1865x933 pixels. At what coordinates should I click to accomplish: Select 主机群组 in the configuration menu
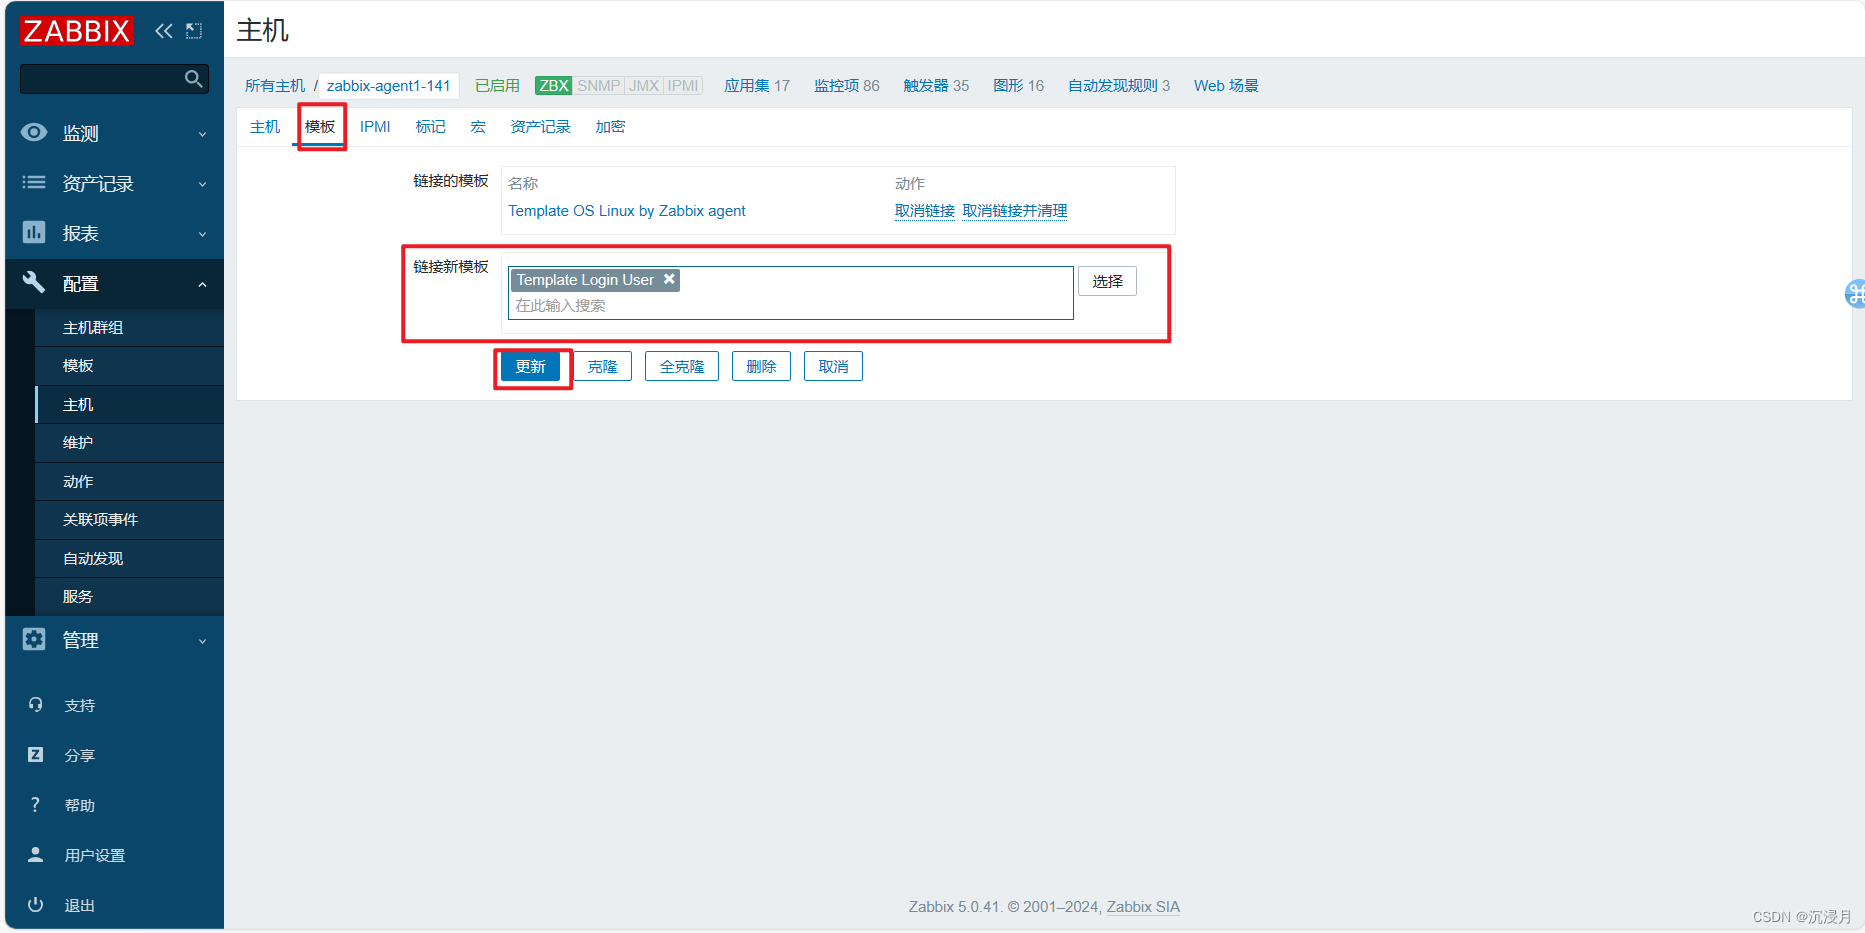click(x=92, y=327)
